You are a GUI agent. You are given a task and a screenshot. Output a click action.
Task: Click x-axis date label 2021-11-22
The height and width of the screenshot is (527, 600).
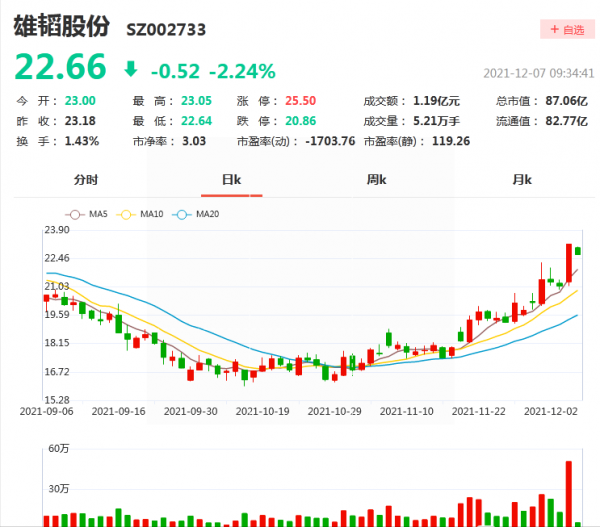pos(478,411)
